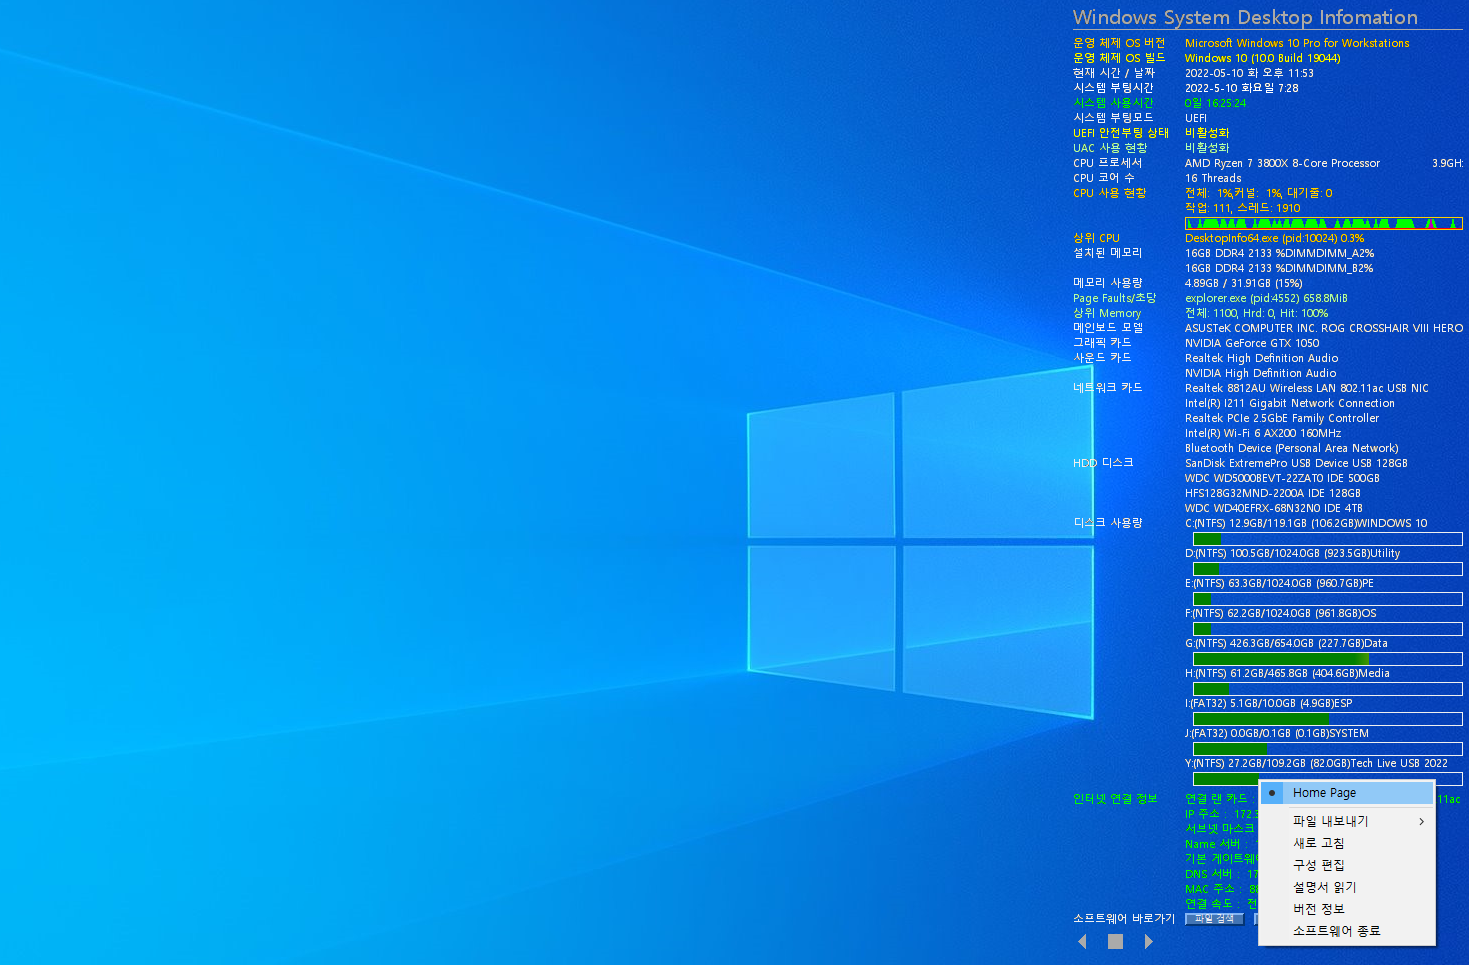
Task: Click the NVIDIA High Definition Audio entry
Action: coord(1260,373)
